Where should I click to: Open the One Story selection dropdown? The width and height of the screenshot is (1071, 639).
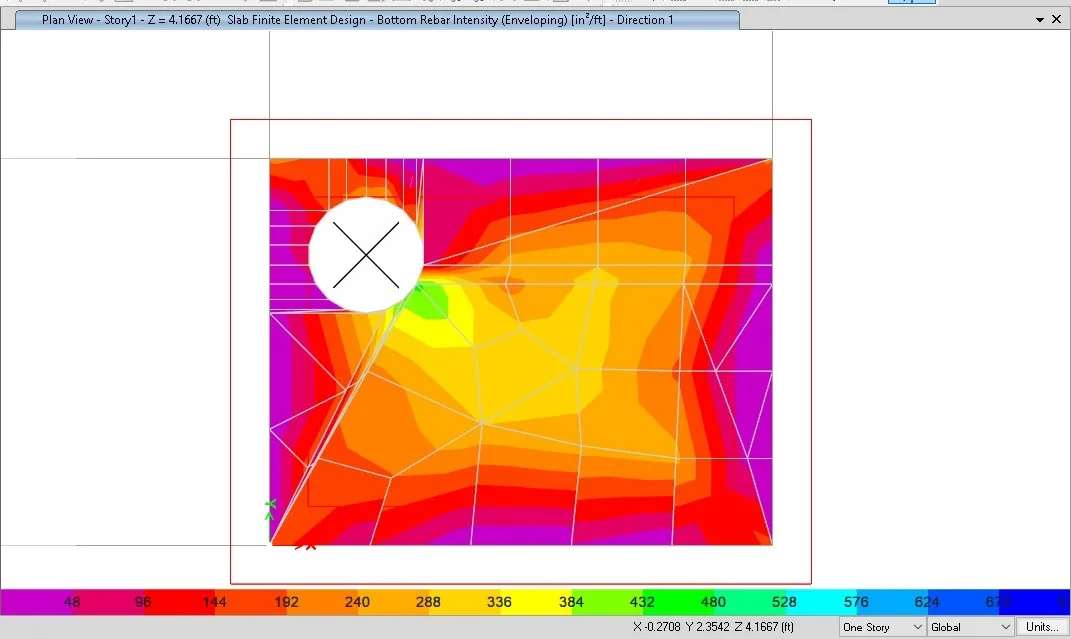click(x=882, y=627)
